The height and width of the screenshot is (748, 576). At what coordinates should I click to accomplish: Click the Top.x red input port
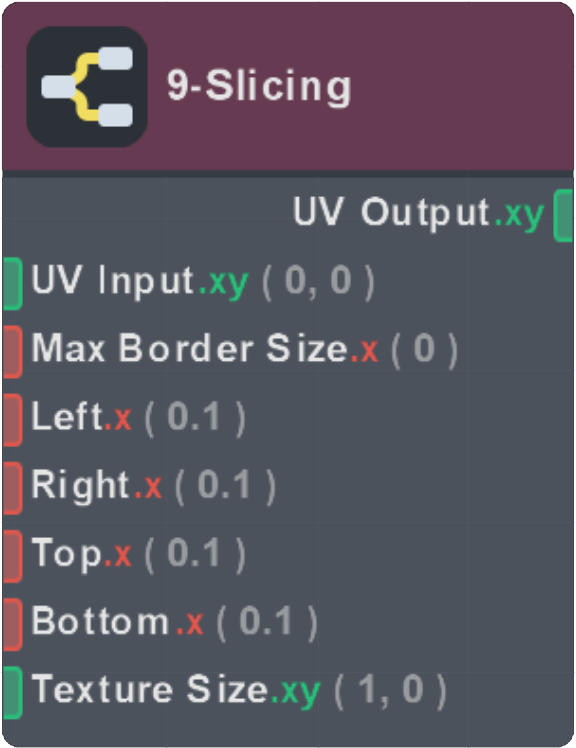(12, 556)
